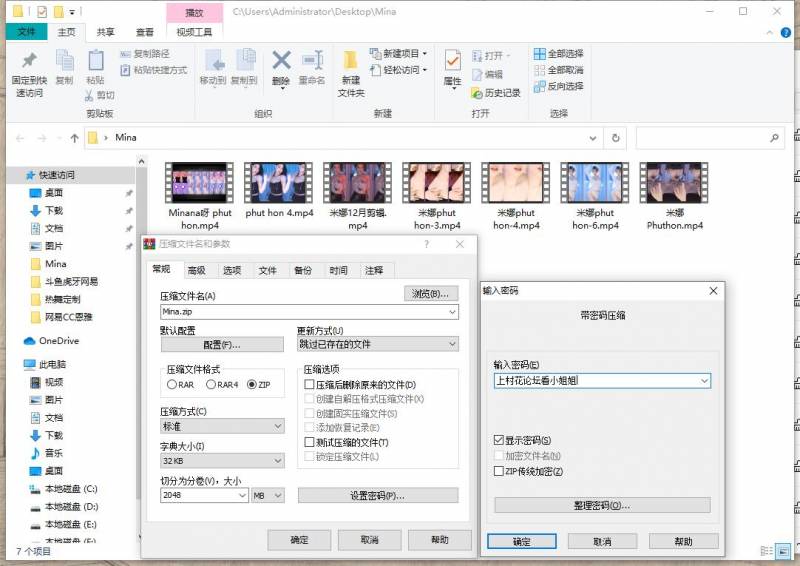Image resolution: width=800 pixels, height=566 pixels.
Task: Open the 查看 ribbon tab
Action: 145,32
